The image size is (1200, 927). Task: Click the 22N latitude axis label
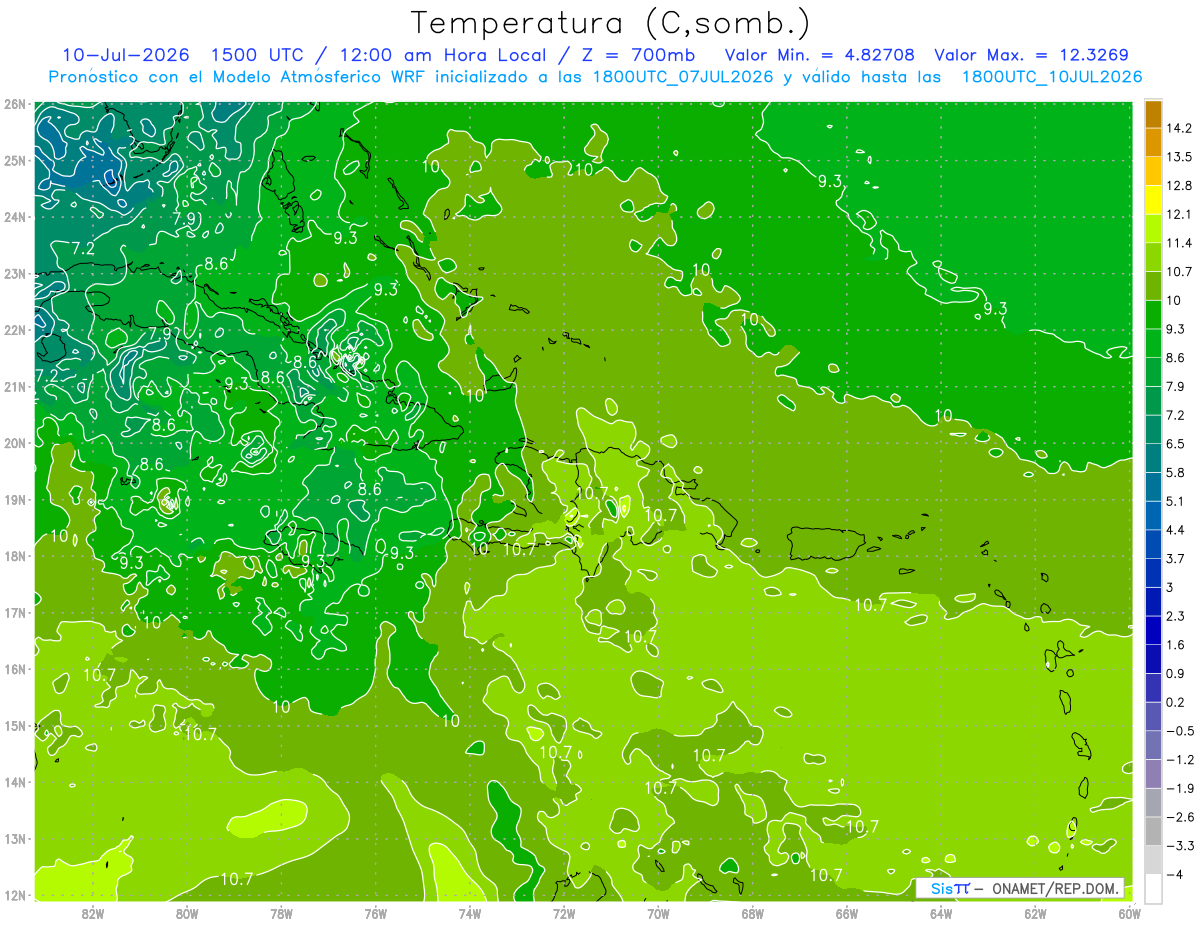15,330
